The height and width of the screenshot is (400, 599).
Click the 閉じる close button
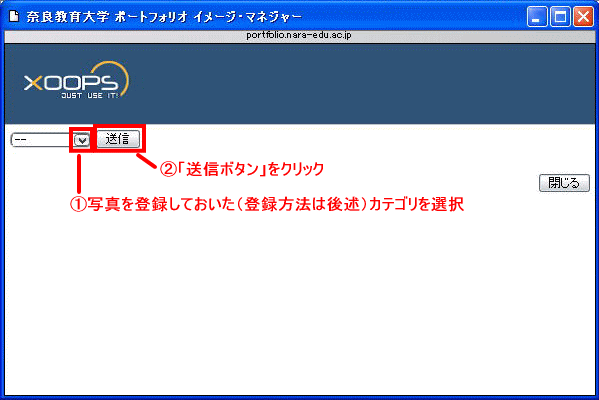coord(564,183)
